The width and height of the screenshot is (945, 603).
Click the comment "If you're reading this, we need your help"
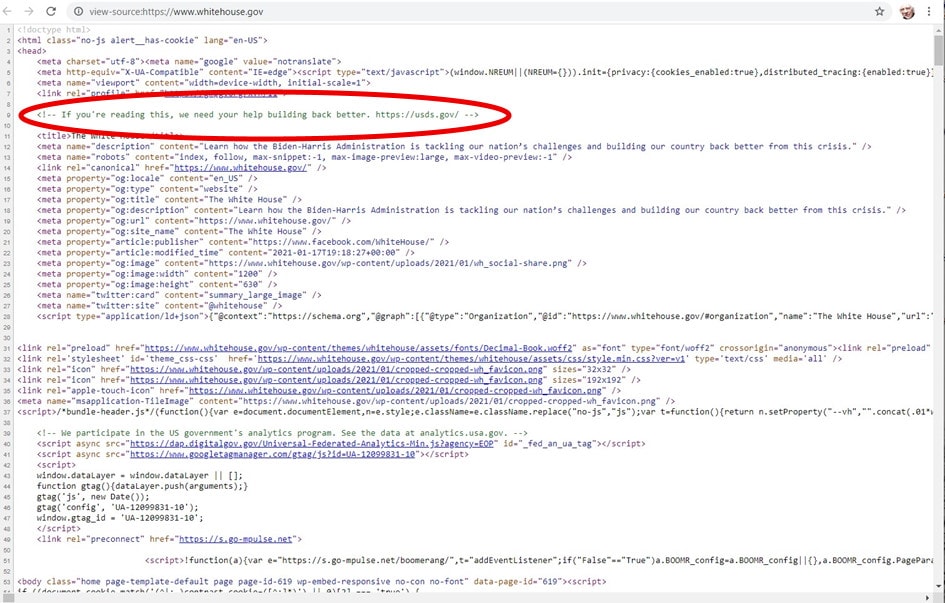pos(258,114)
